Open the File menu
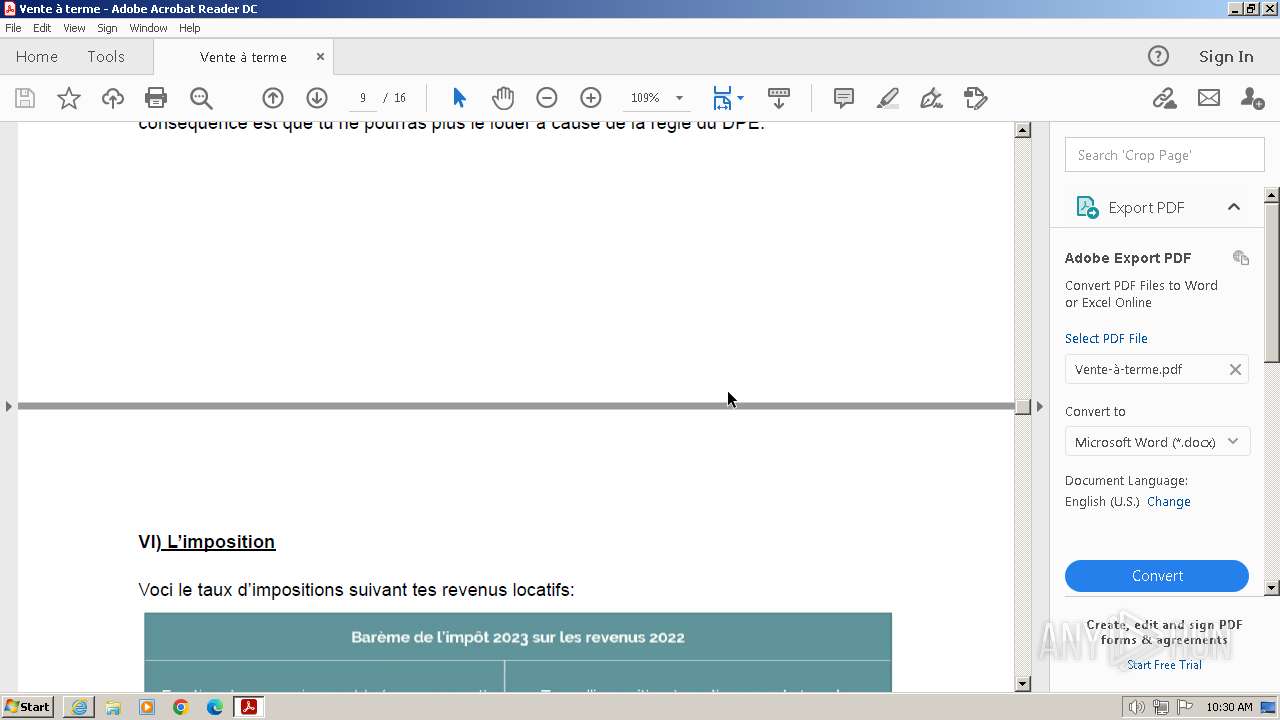 click(13, 28)
